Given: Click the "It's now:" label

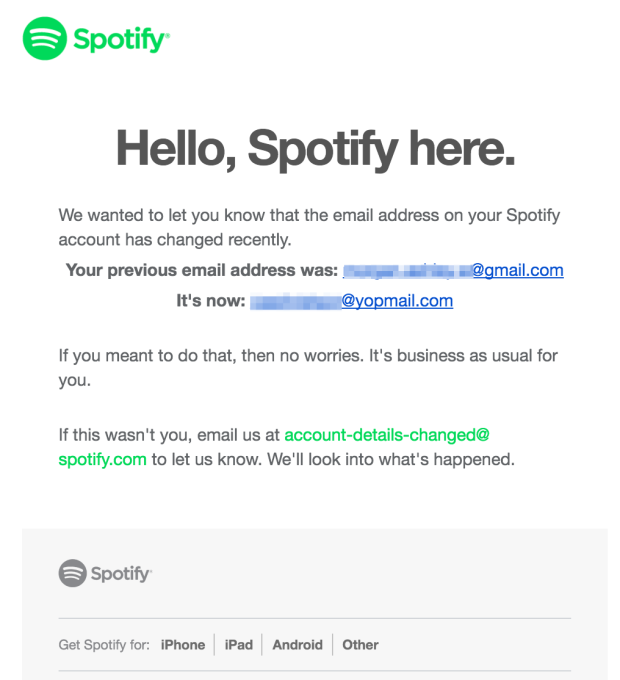Looking at the screenshot, I should click(210, 301).
